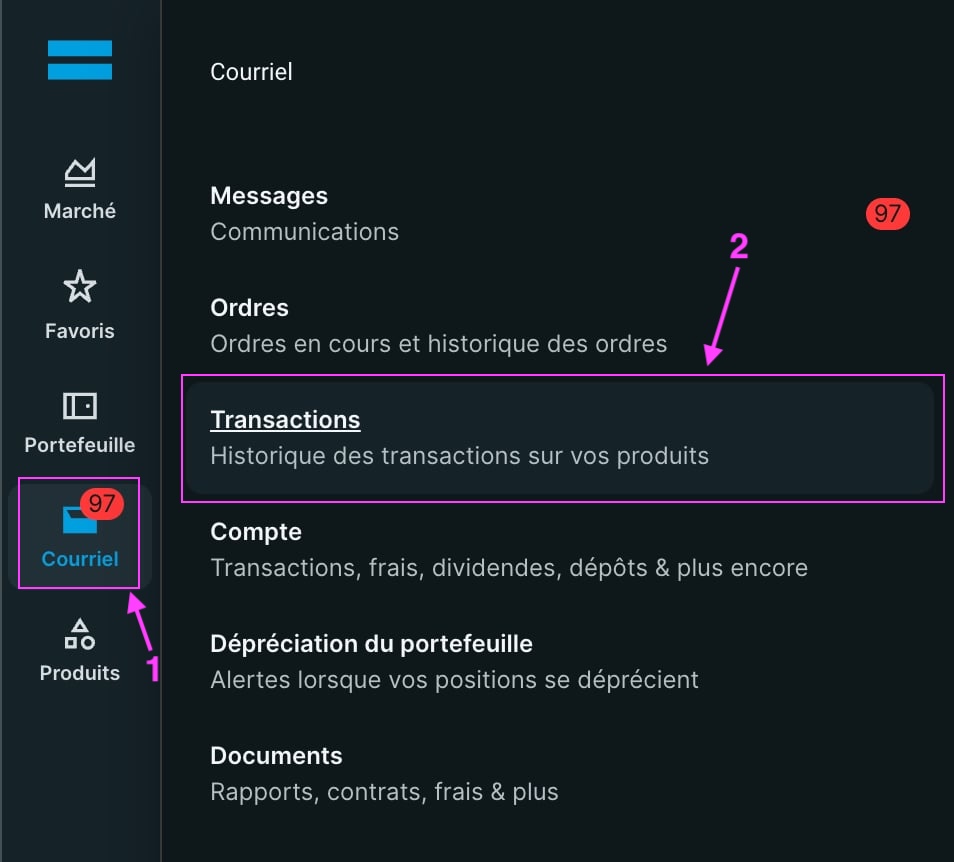Open the Portefeuille wallet icon

pos(80,405)
